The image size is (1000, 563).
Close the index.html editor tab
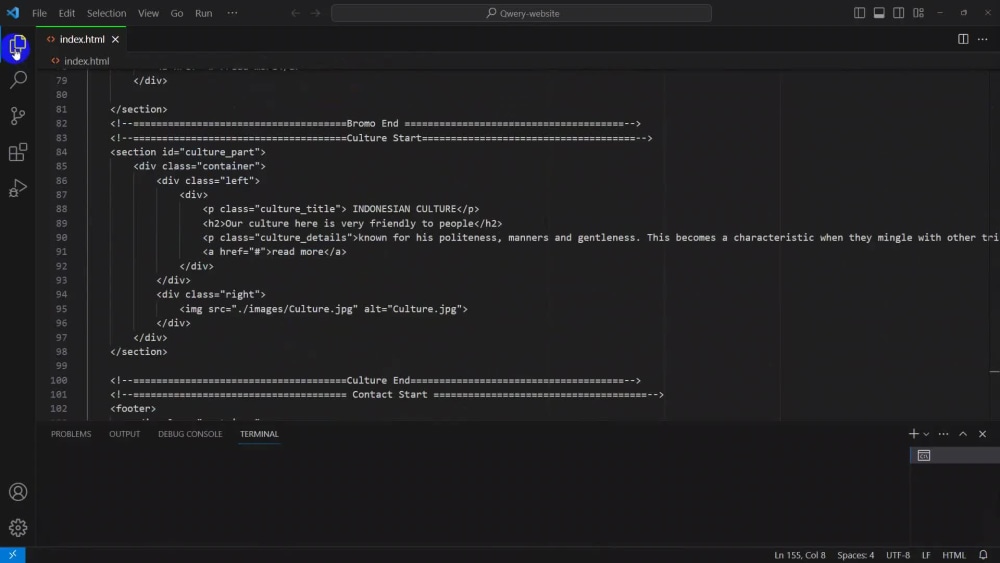pos(115,39)
